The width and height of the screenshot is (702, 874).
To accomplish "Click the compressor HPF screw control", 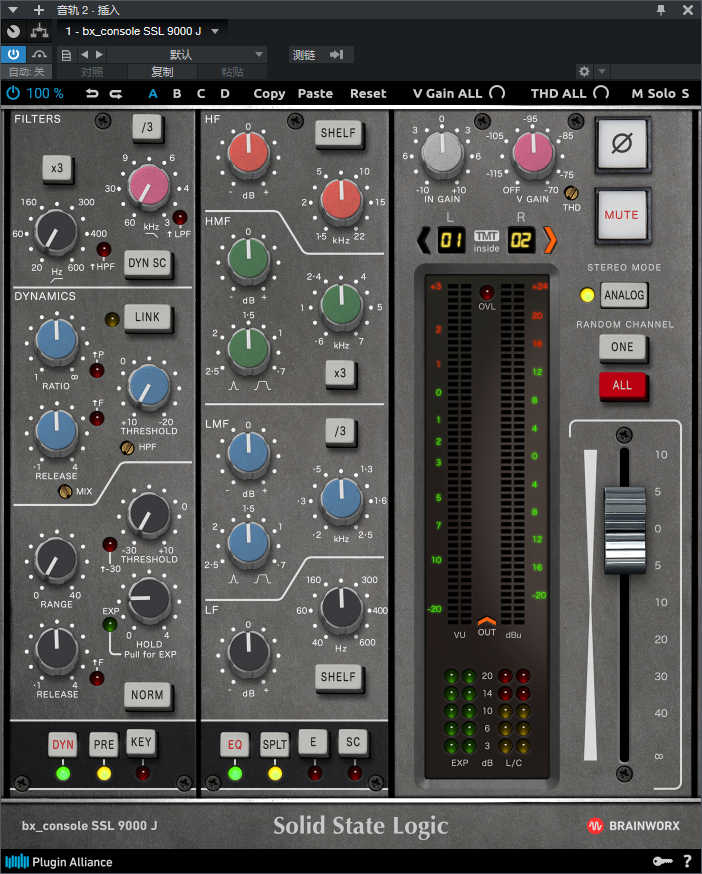I will [127, 448].
